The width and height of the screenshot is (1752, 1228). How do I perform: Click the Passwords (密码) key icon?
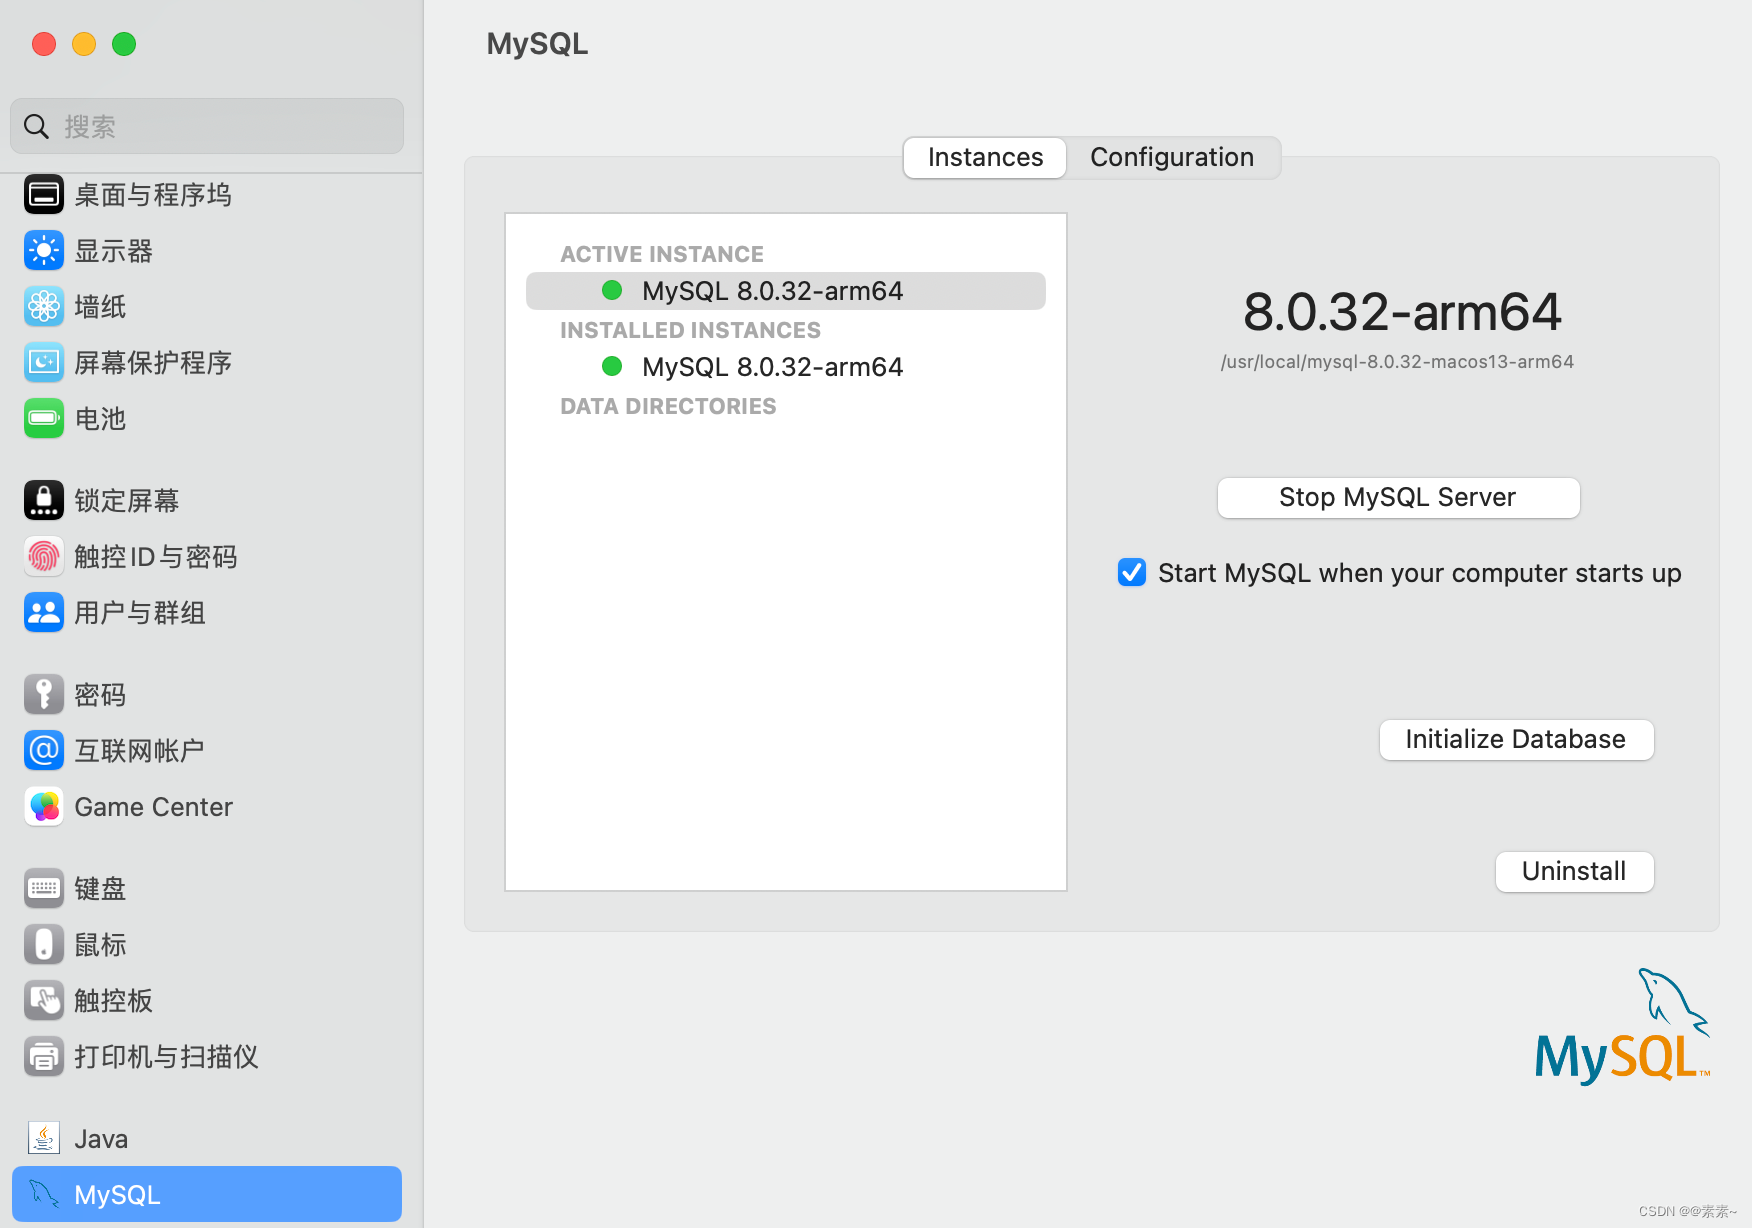coord(44,695)
